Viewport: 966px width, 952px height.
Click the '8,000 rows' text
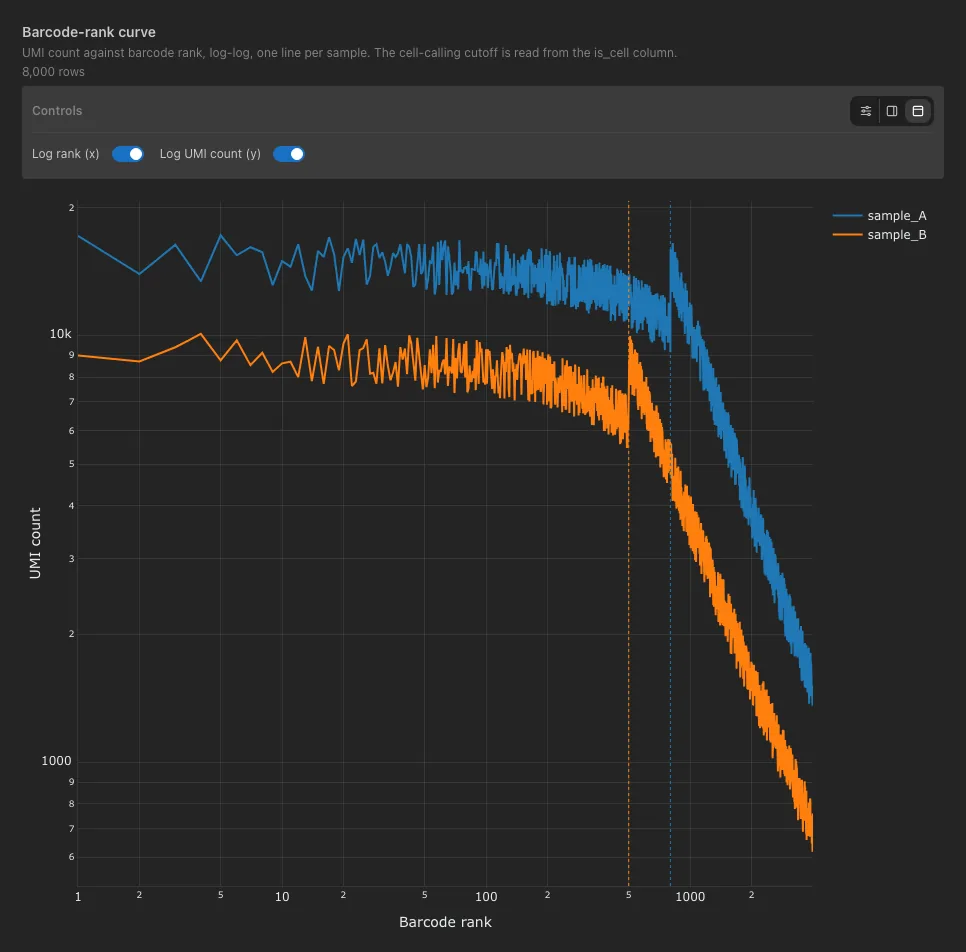[54, 72]
